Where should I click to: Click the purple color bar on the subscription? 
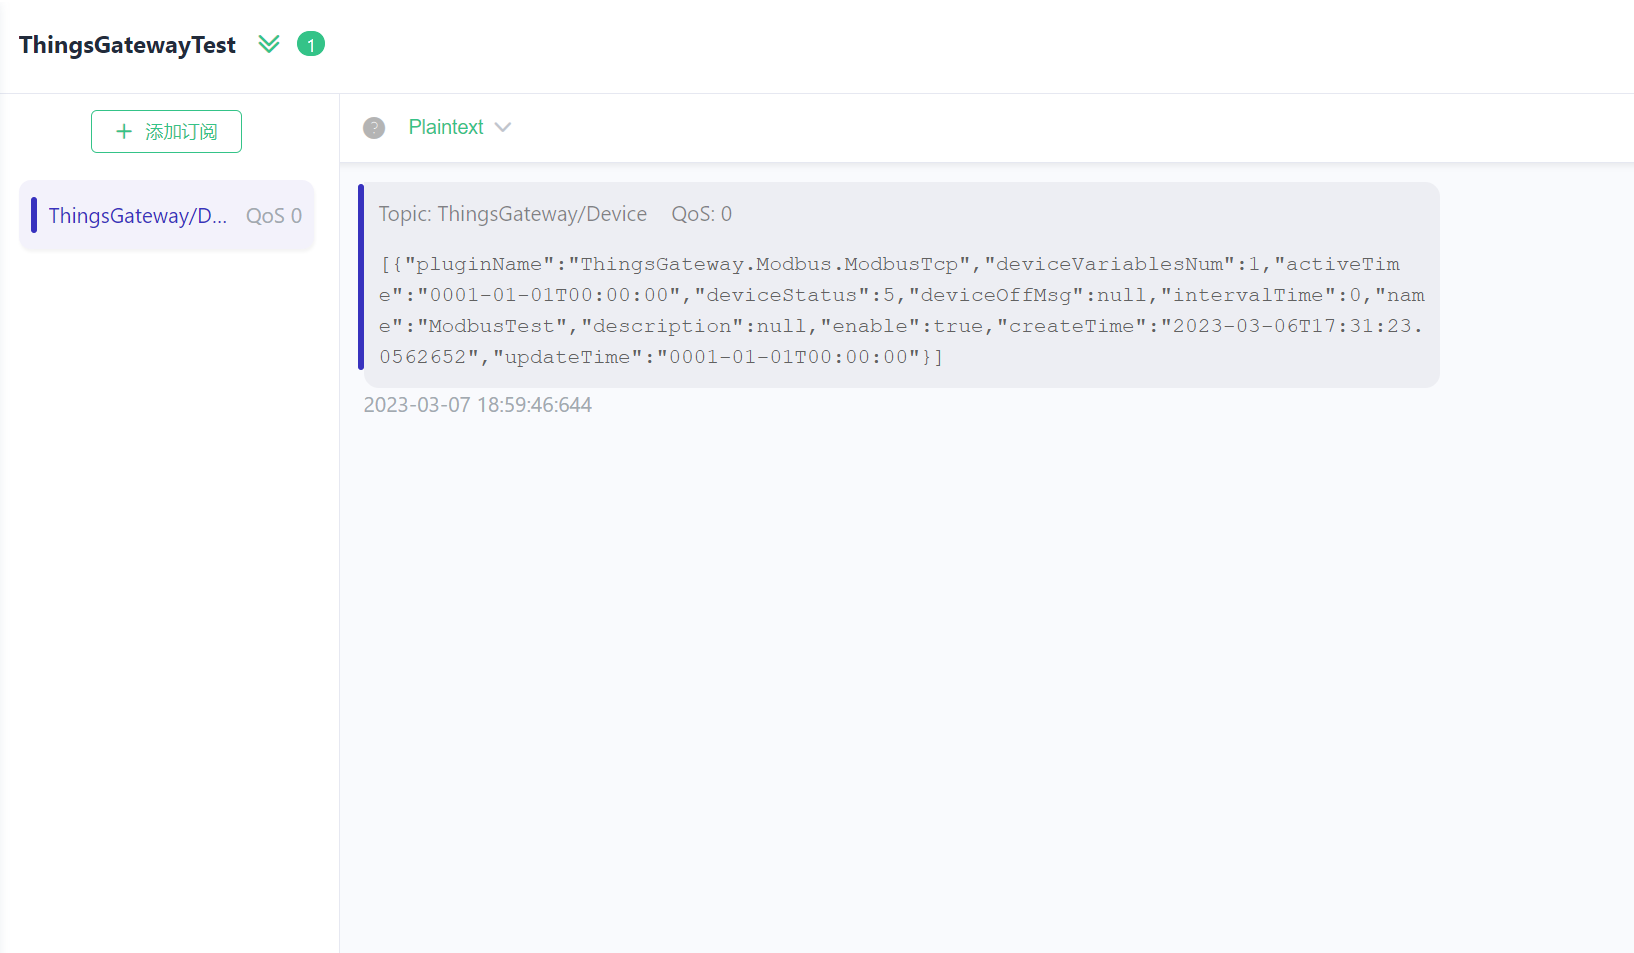tap(34, 215)
